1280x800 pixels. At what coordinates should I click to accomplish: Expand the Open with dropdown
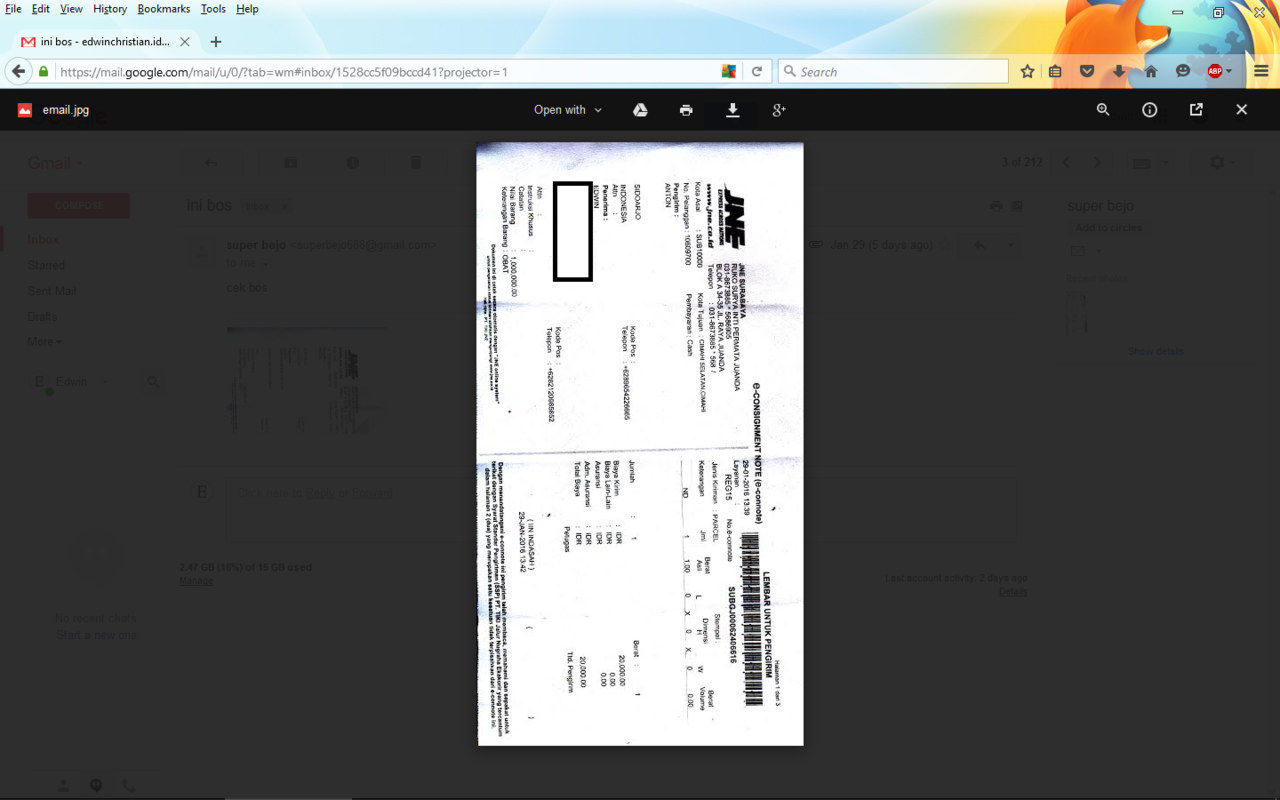click(568, 110)
